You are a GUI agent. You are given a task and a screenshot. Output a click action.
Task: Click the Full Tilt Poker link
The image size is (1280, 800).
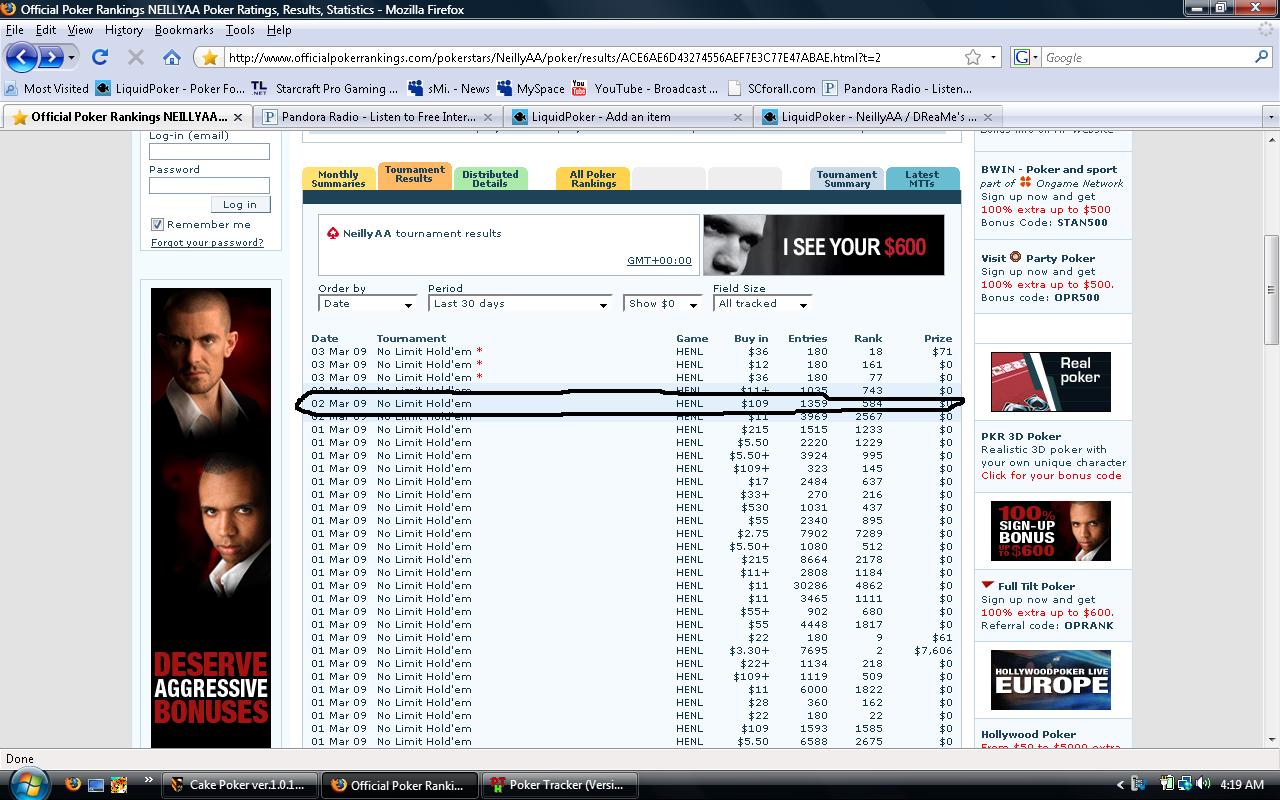point(1036,587)
